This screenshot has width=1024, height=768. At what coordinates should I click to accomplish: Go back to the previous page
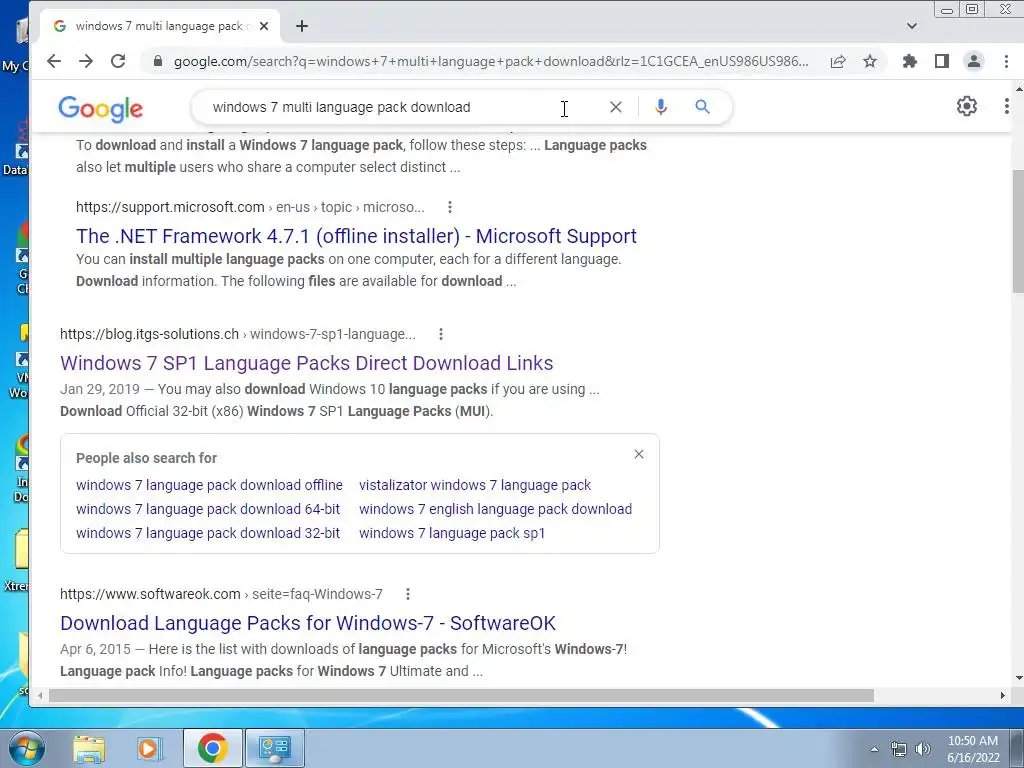54,61
